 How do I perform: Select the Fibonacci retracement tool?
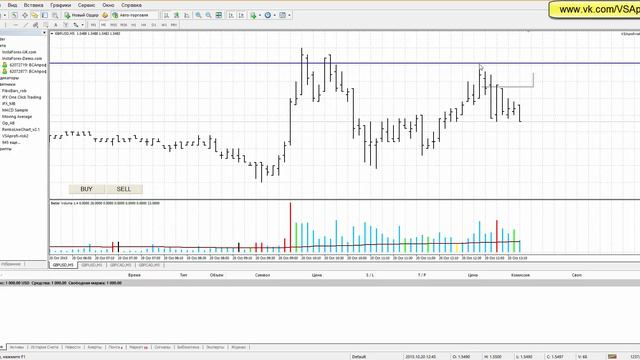[46, 25]
